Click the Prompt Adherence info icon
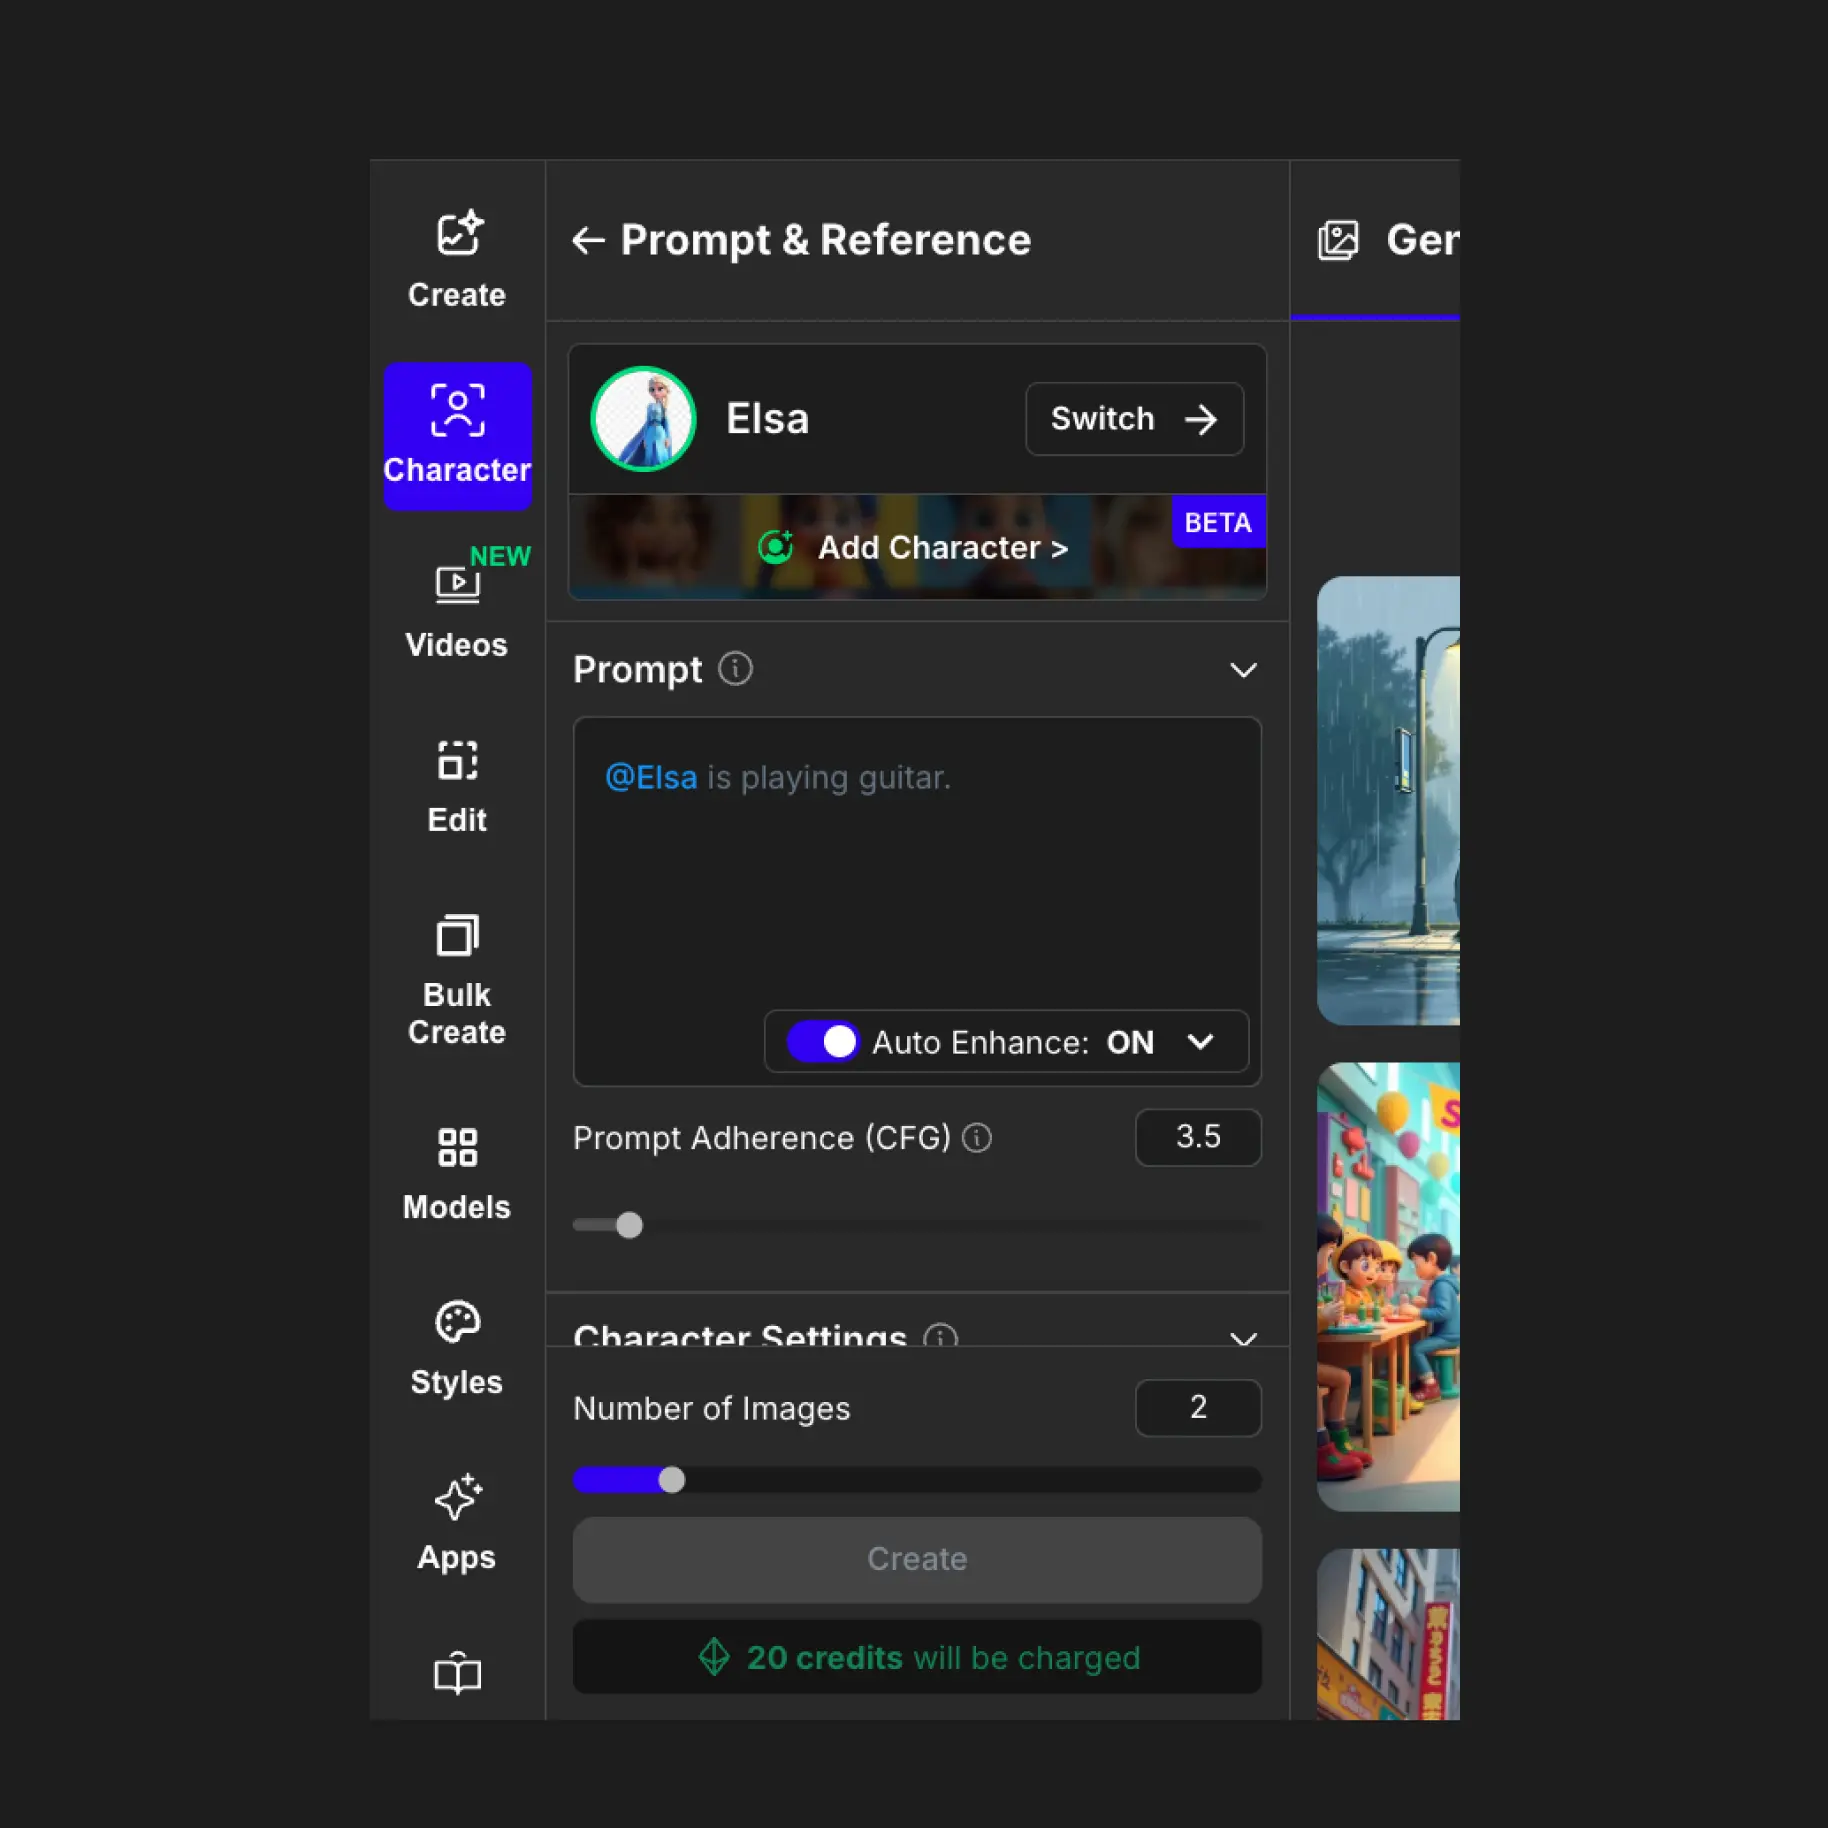This screenshot has width=1828, height=1828. click(x=977, y=1138)
